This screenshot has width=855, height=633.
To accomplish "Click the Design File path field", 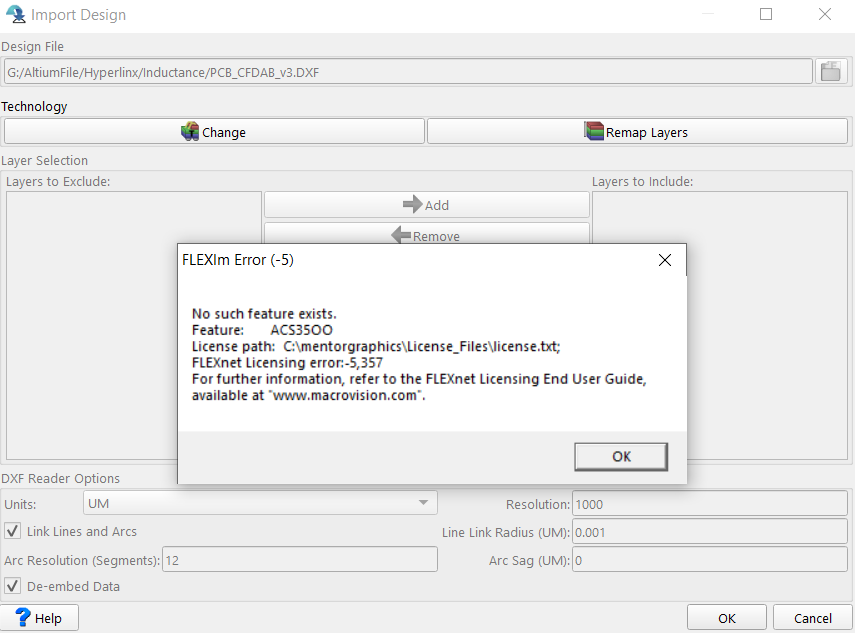I will coord(407,72).
